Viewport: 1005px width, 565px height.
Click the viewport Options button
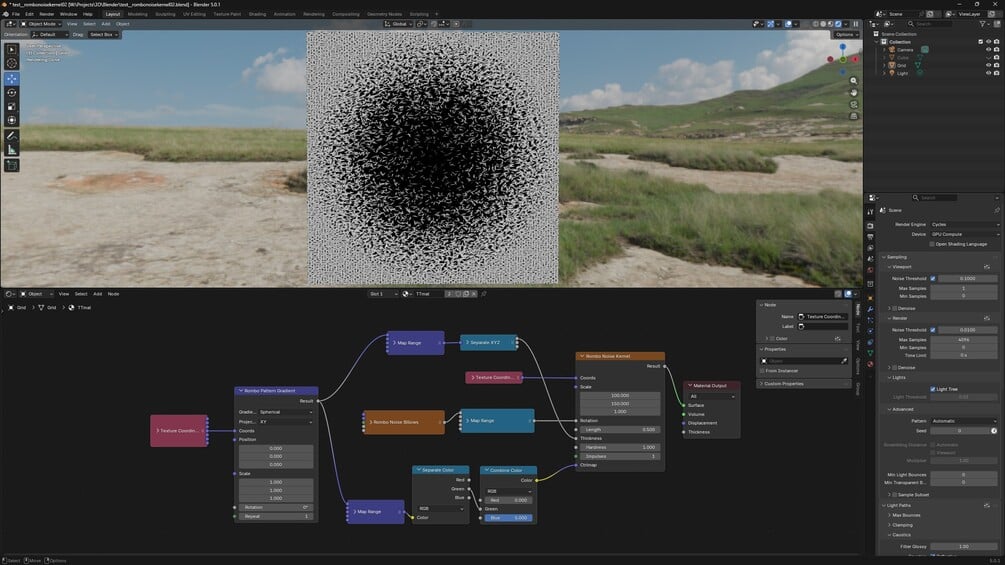tap(845, 35)
